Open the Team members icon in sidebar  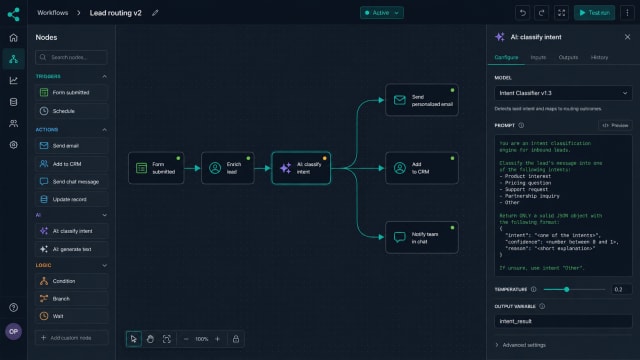point(13,123)
